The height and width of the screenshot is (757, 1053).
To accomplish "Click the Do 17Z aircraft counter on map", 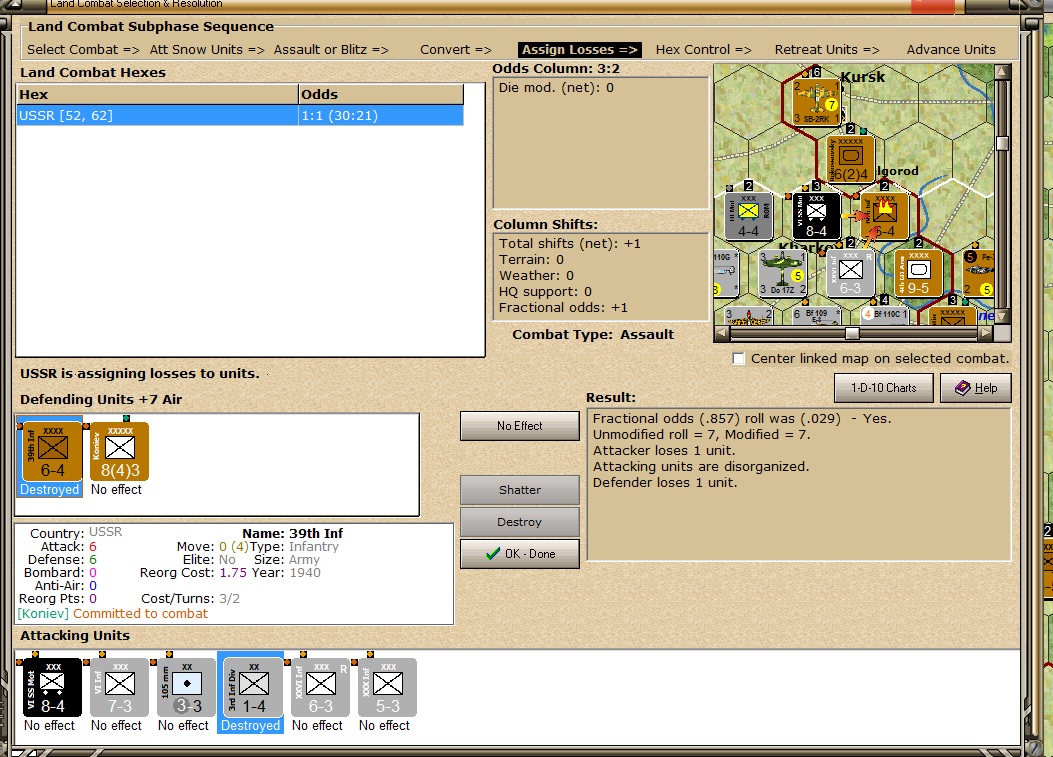I will (x=782, y=273).
